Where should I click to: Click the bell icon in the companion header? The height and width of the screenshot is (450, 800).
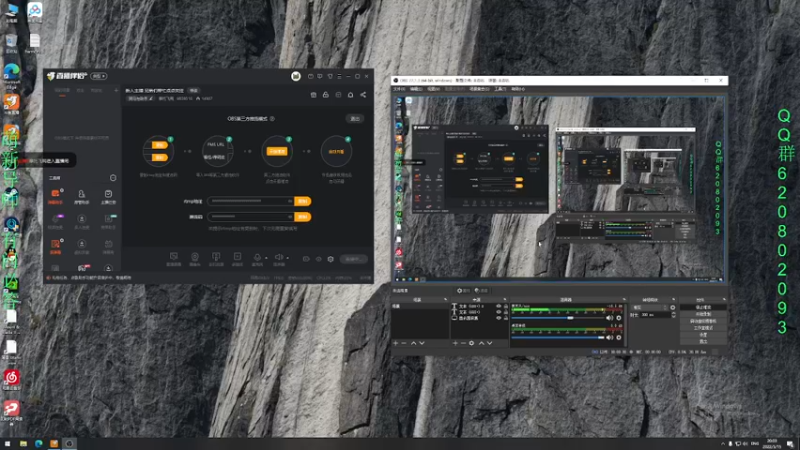click(350, 94)
